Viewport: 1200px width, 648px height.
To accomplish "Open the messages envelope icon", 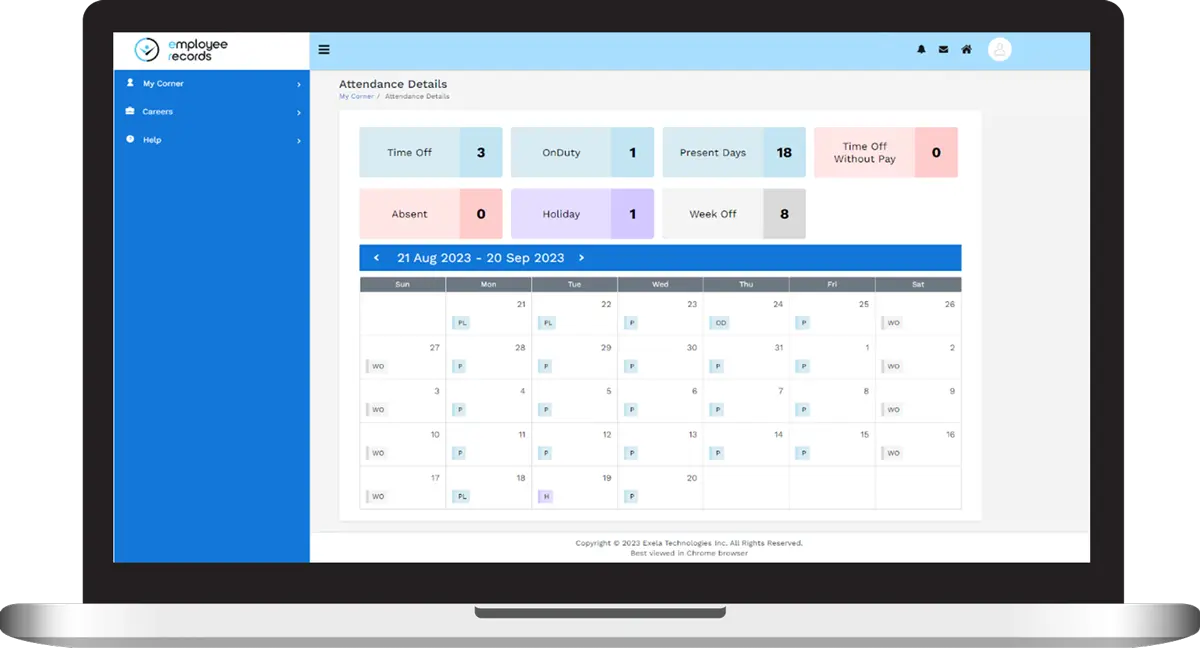I will [943, 49].
